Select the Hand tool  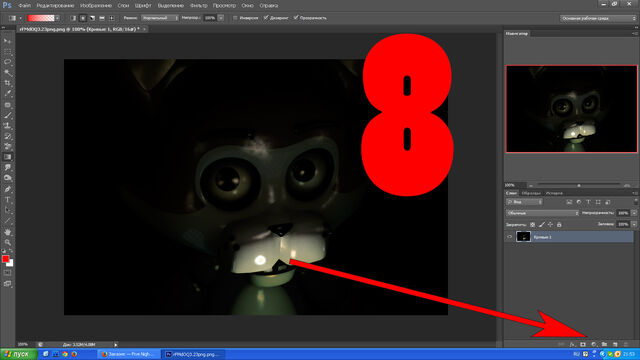point(7,232)
